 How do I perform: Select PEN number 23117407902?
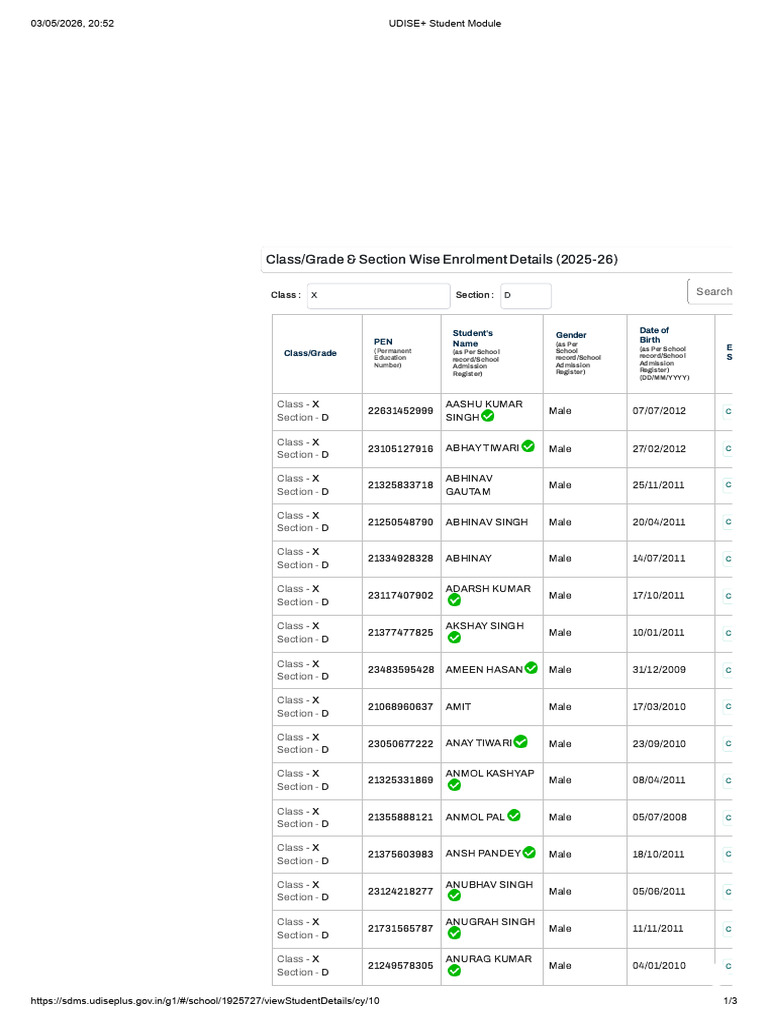click(x=400, y=596)
